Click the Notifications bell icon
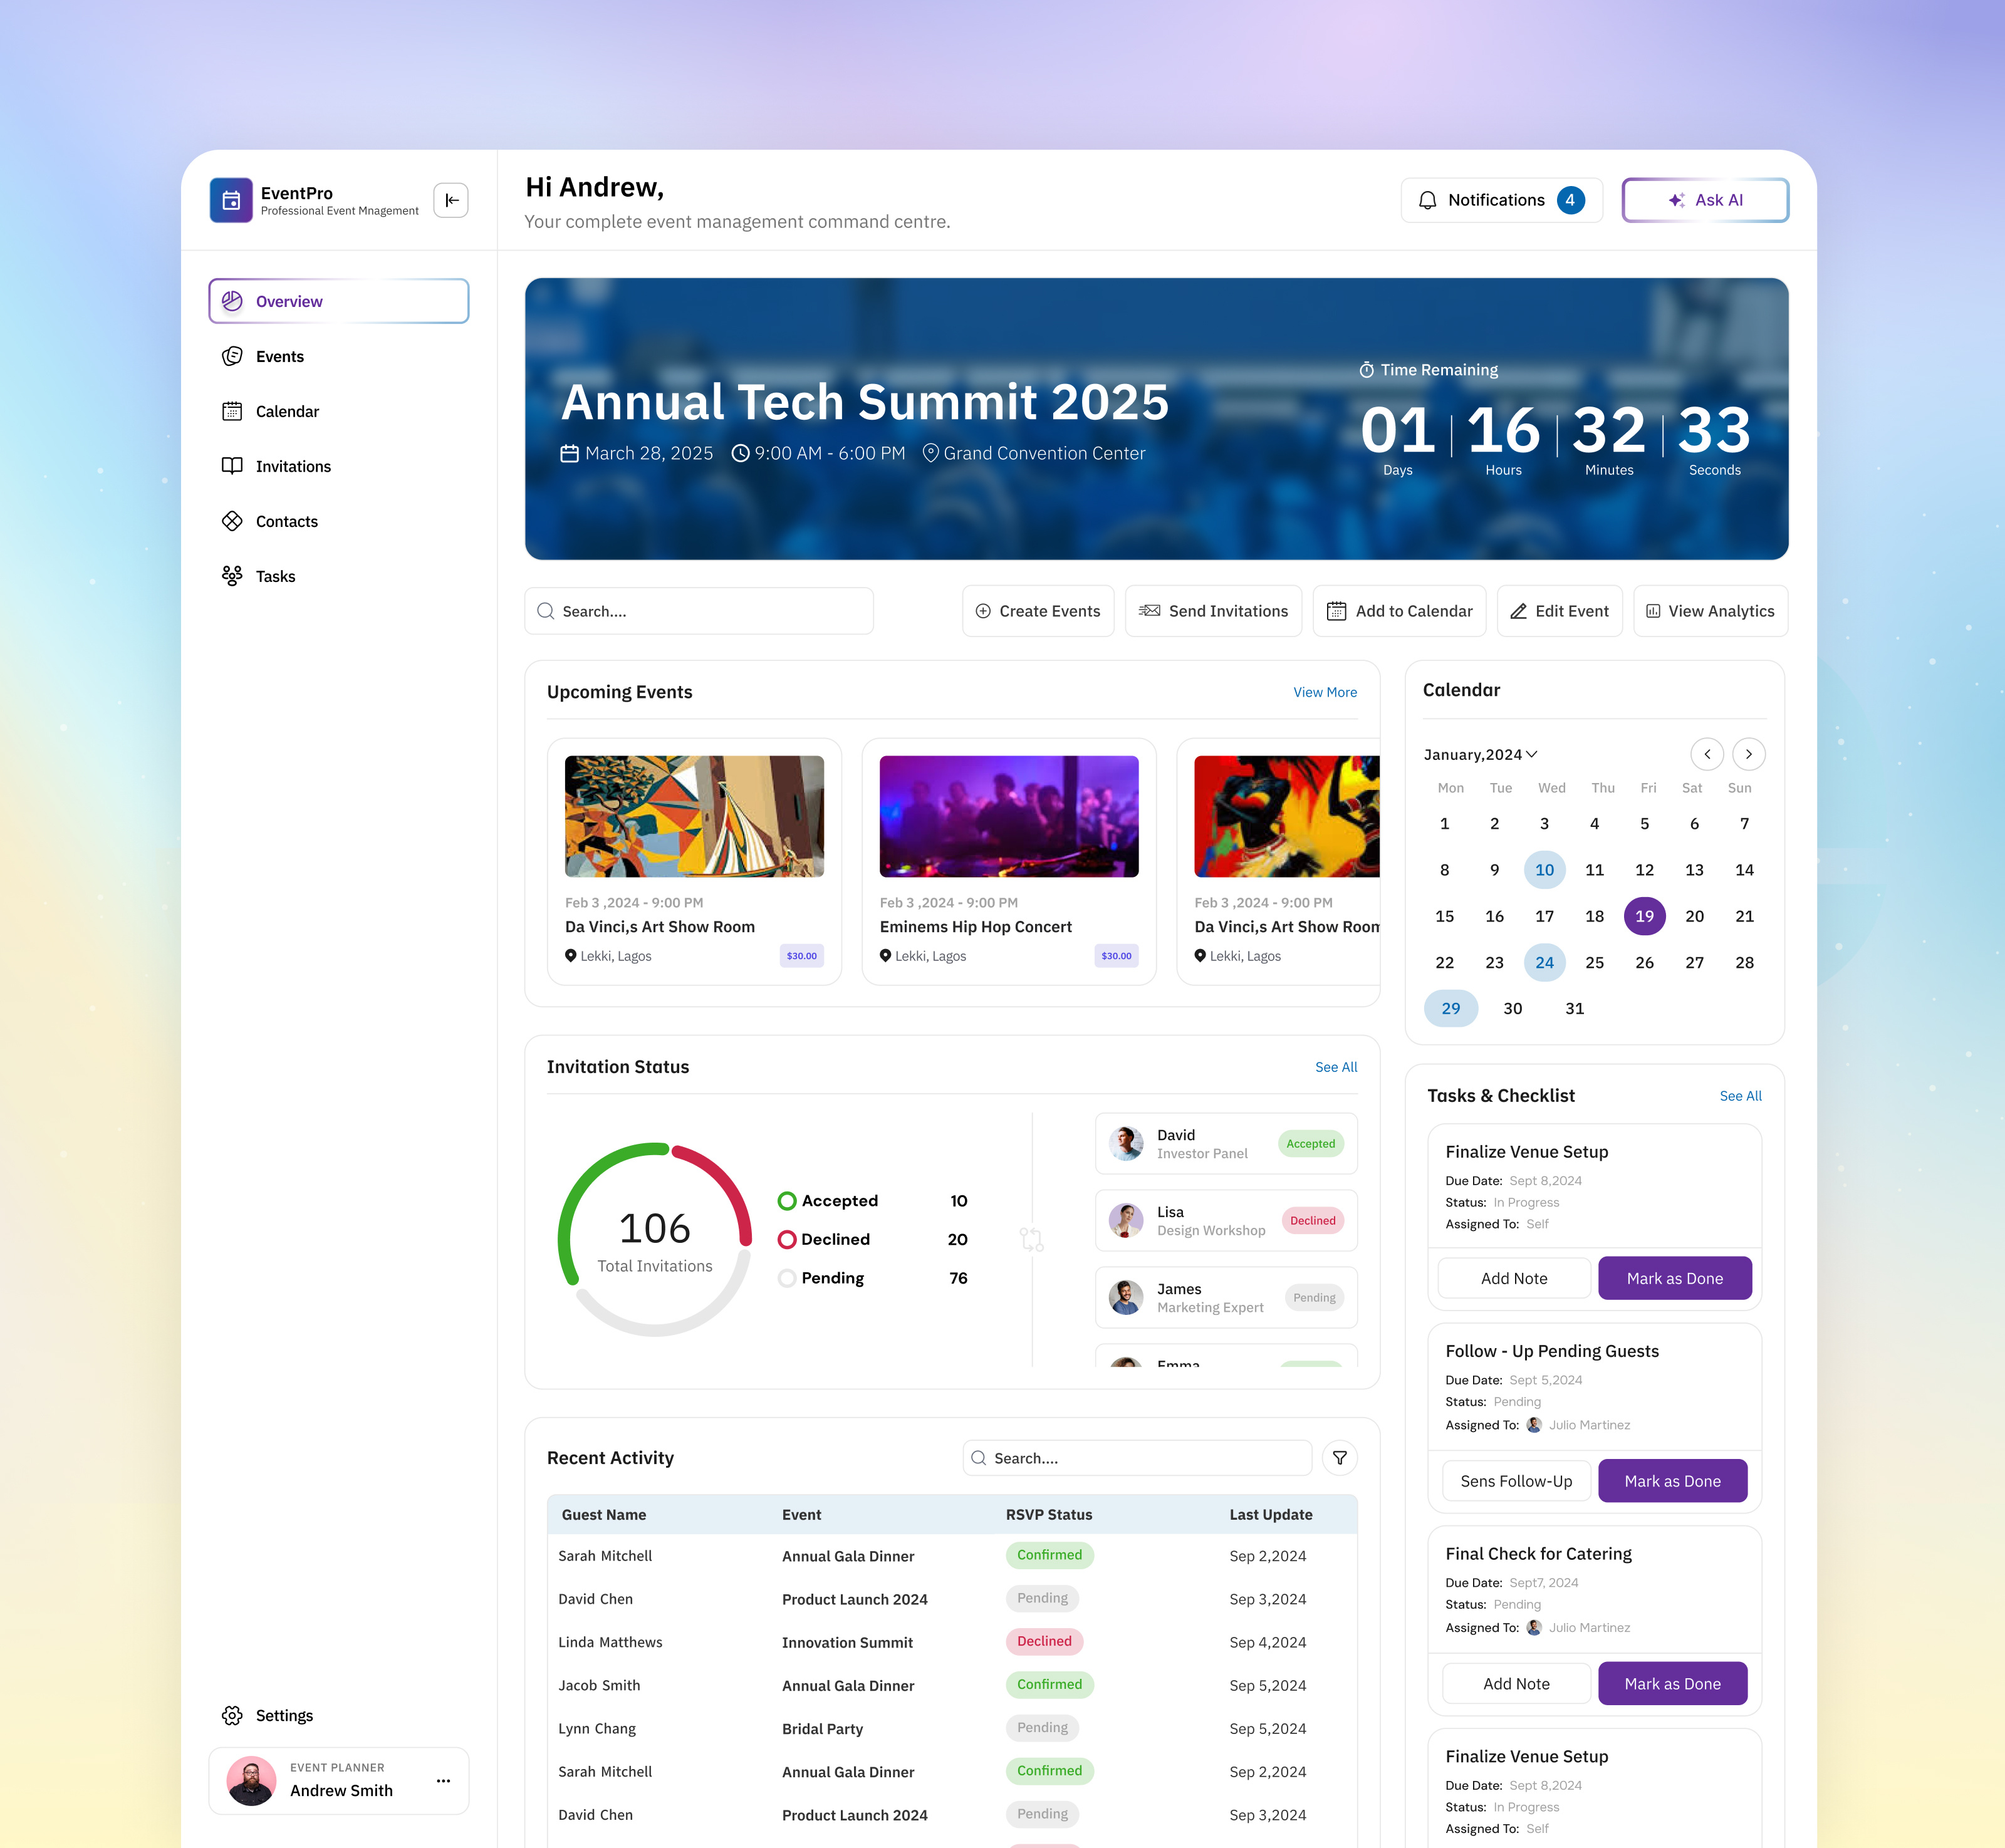The height and width of the screenshot is (1848, 2005). pyautogui.click(x=1428, y=200)
